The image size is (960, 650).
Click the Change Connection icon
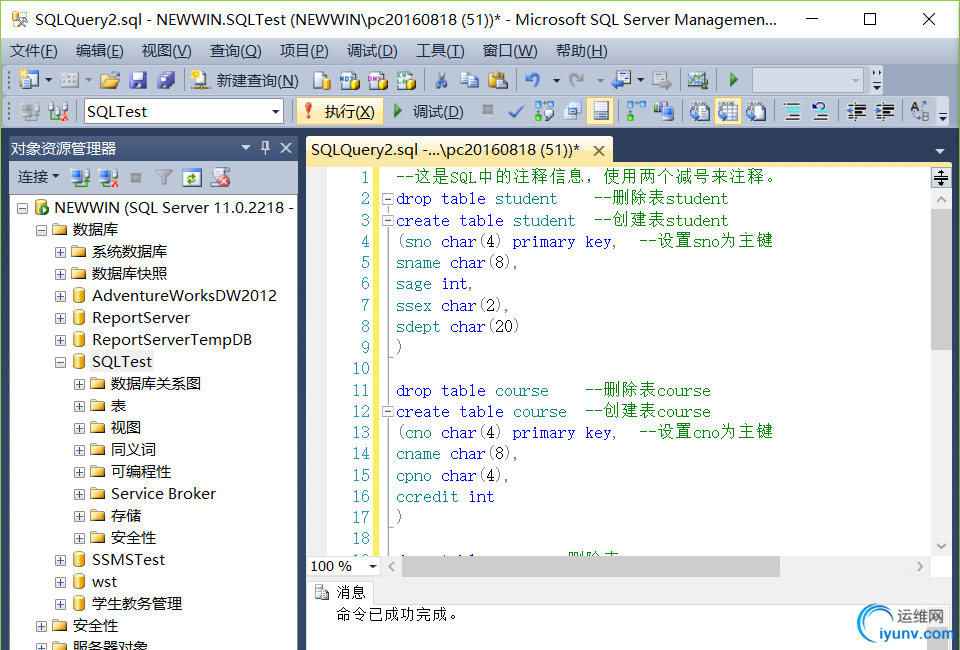point(58,111)
